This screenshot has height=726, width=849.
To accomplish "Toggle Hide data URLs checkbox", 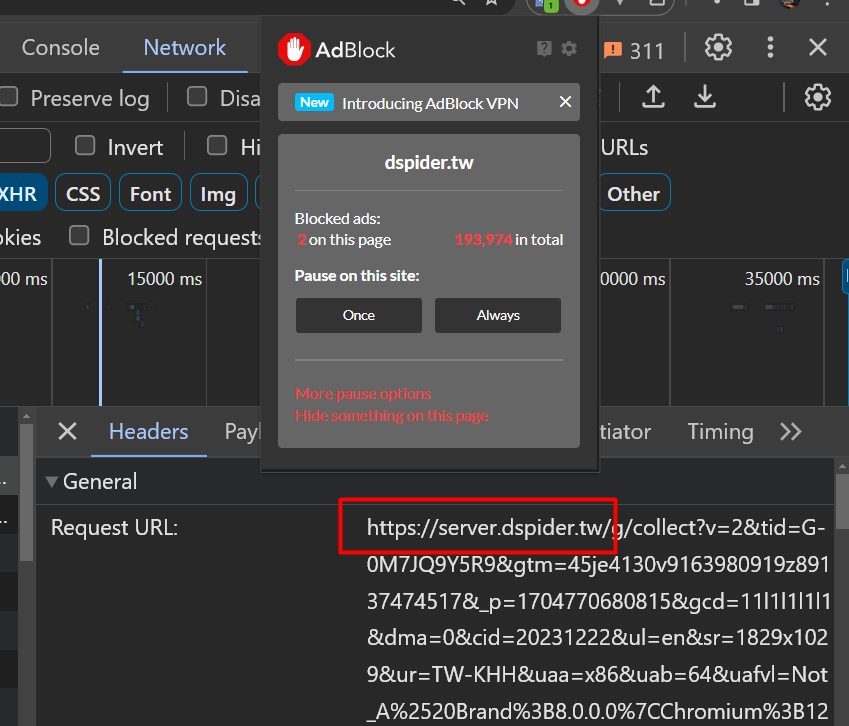I will 217,146.
